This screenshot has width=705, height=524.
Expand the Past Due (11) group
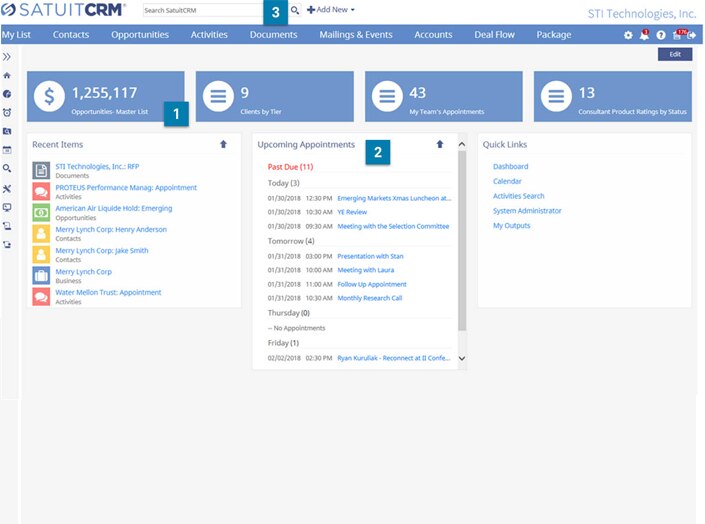click(290, 167)
